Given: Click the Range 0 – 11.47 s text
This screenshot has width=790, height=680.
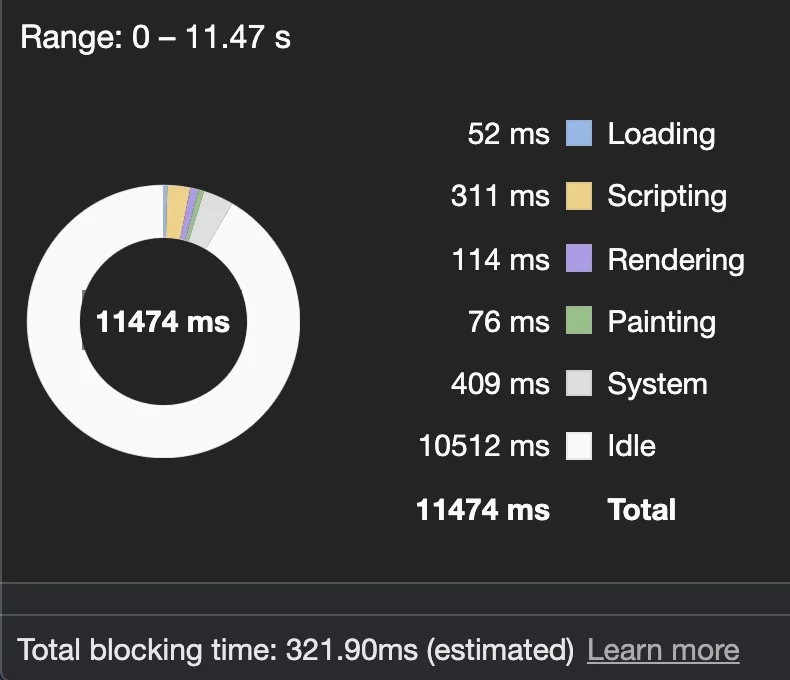Looking at the screenshot, I should point(156,38).
